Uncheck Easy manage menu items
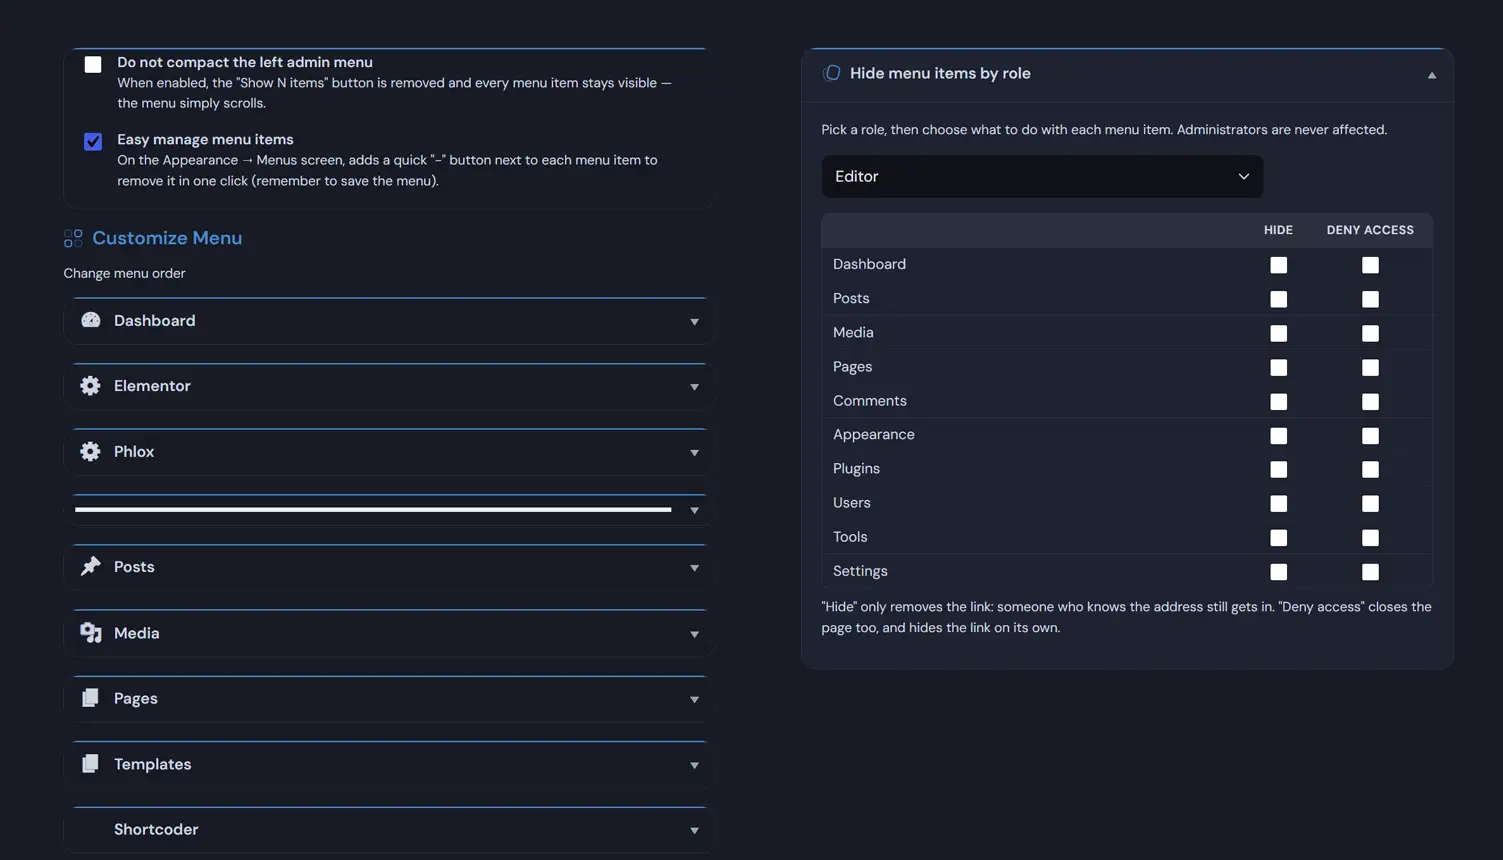Viewport: 1503px width, 860px height. click(93, 141)
